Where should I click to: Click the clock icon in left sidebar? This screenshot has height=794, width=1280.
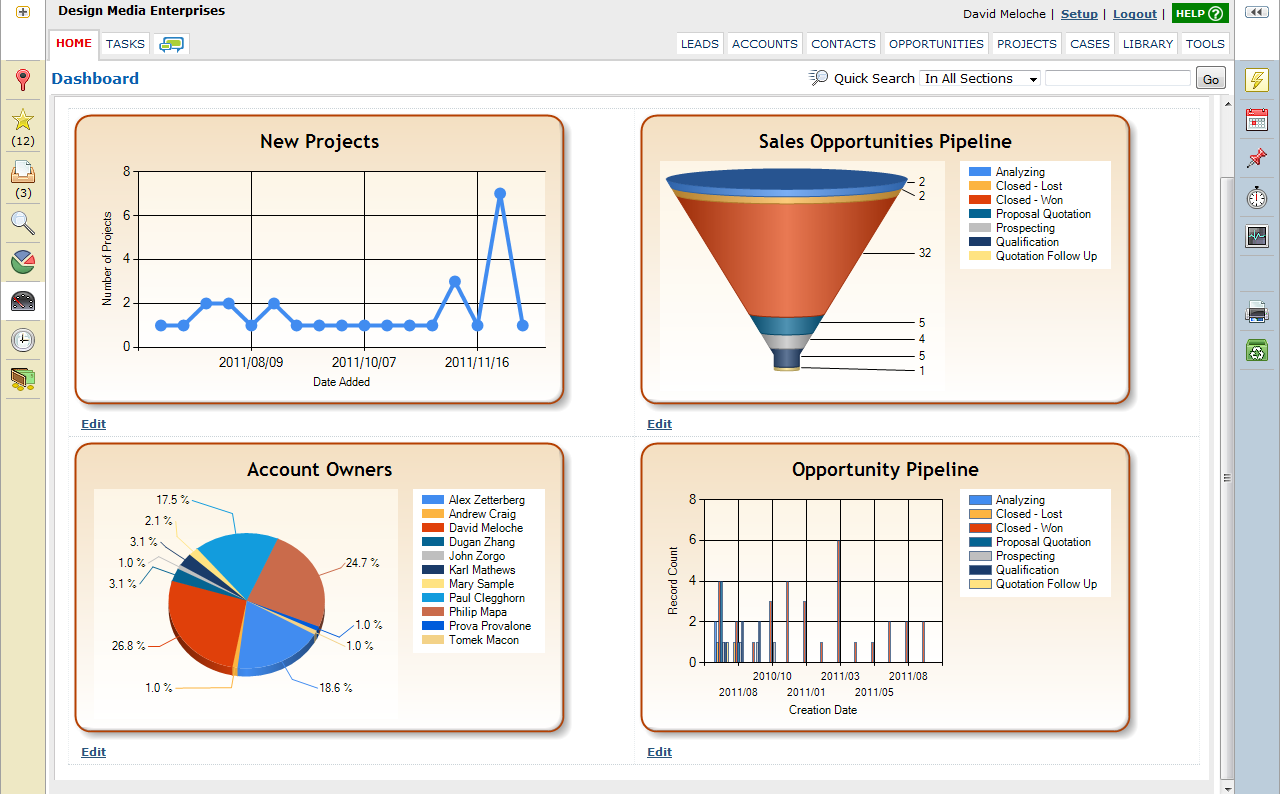click(x=23, y=340)
